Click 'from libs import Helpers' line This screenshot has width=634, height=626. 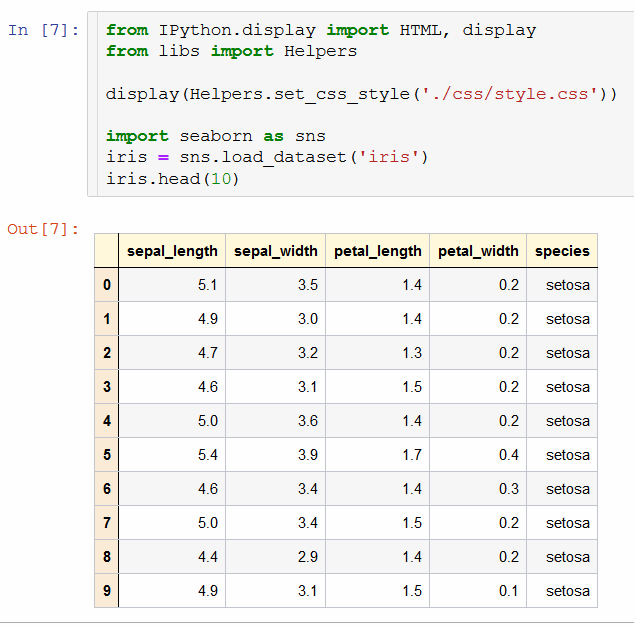click(231, 51)
